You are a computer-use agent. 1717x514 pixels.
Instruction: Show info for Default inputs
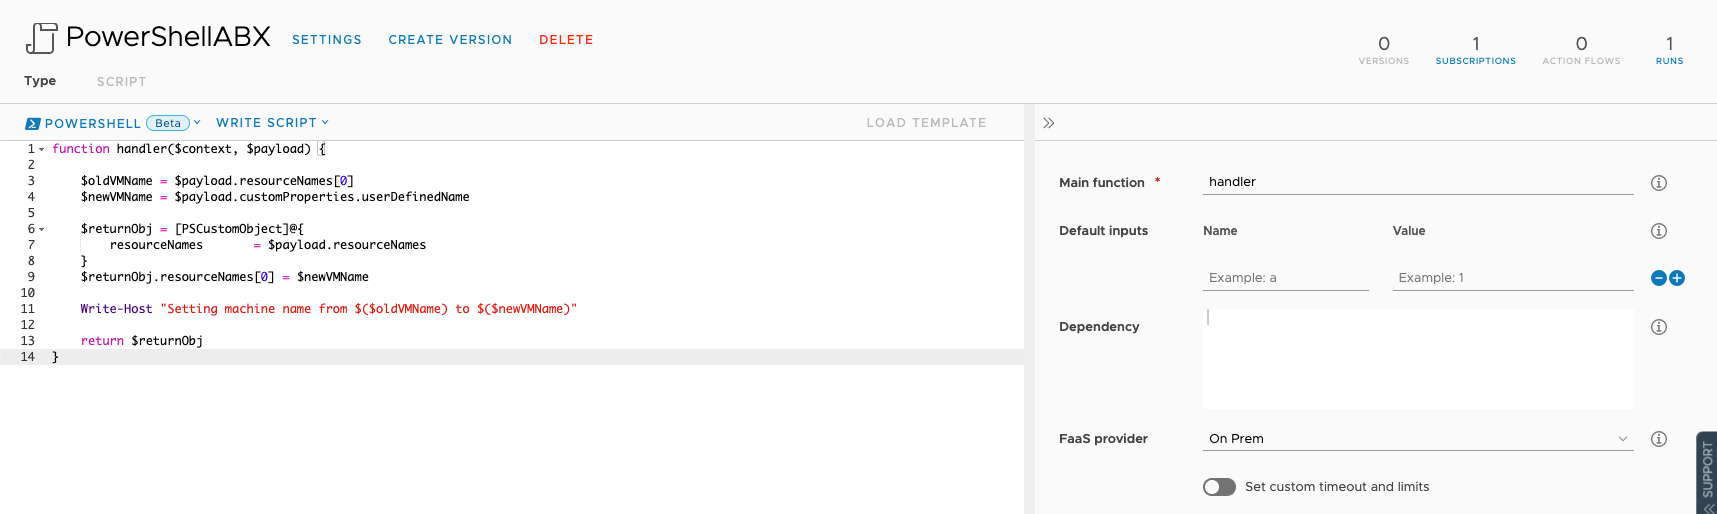point(1658,231)
